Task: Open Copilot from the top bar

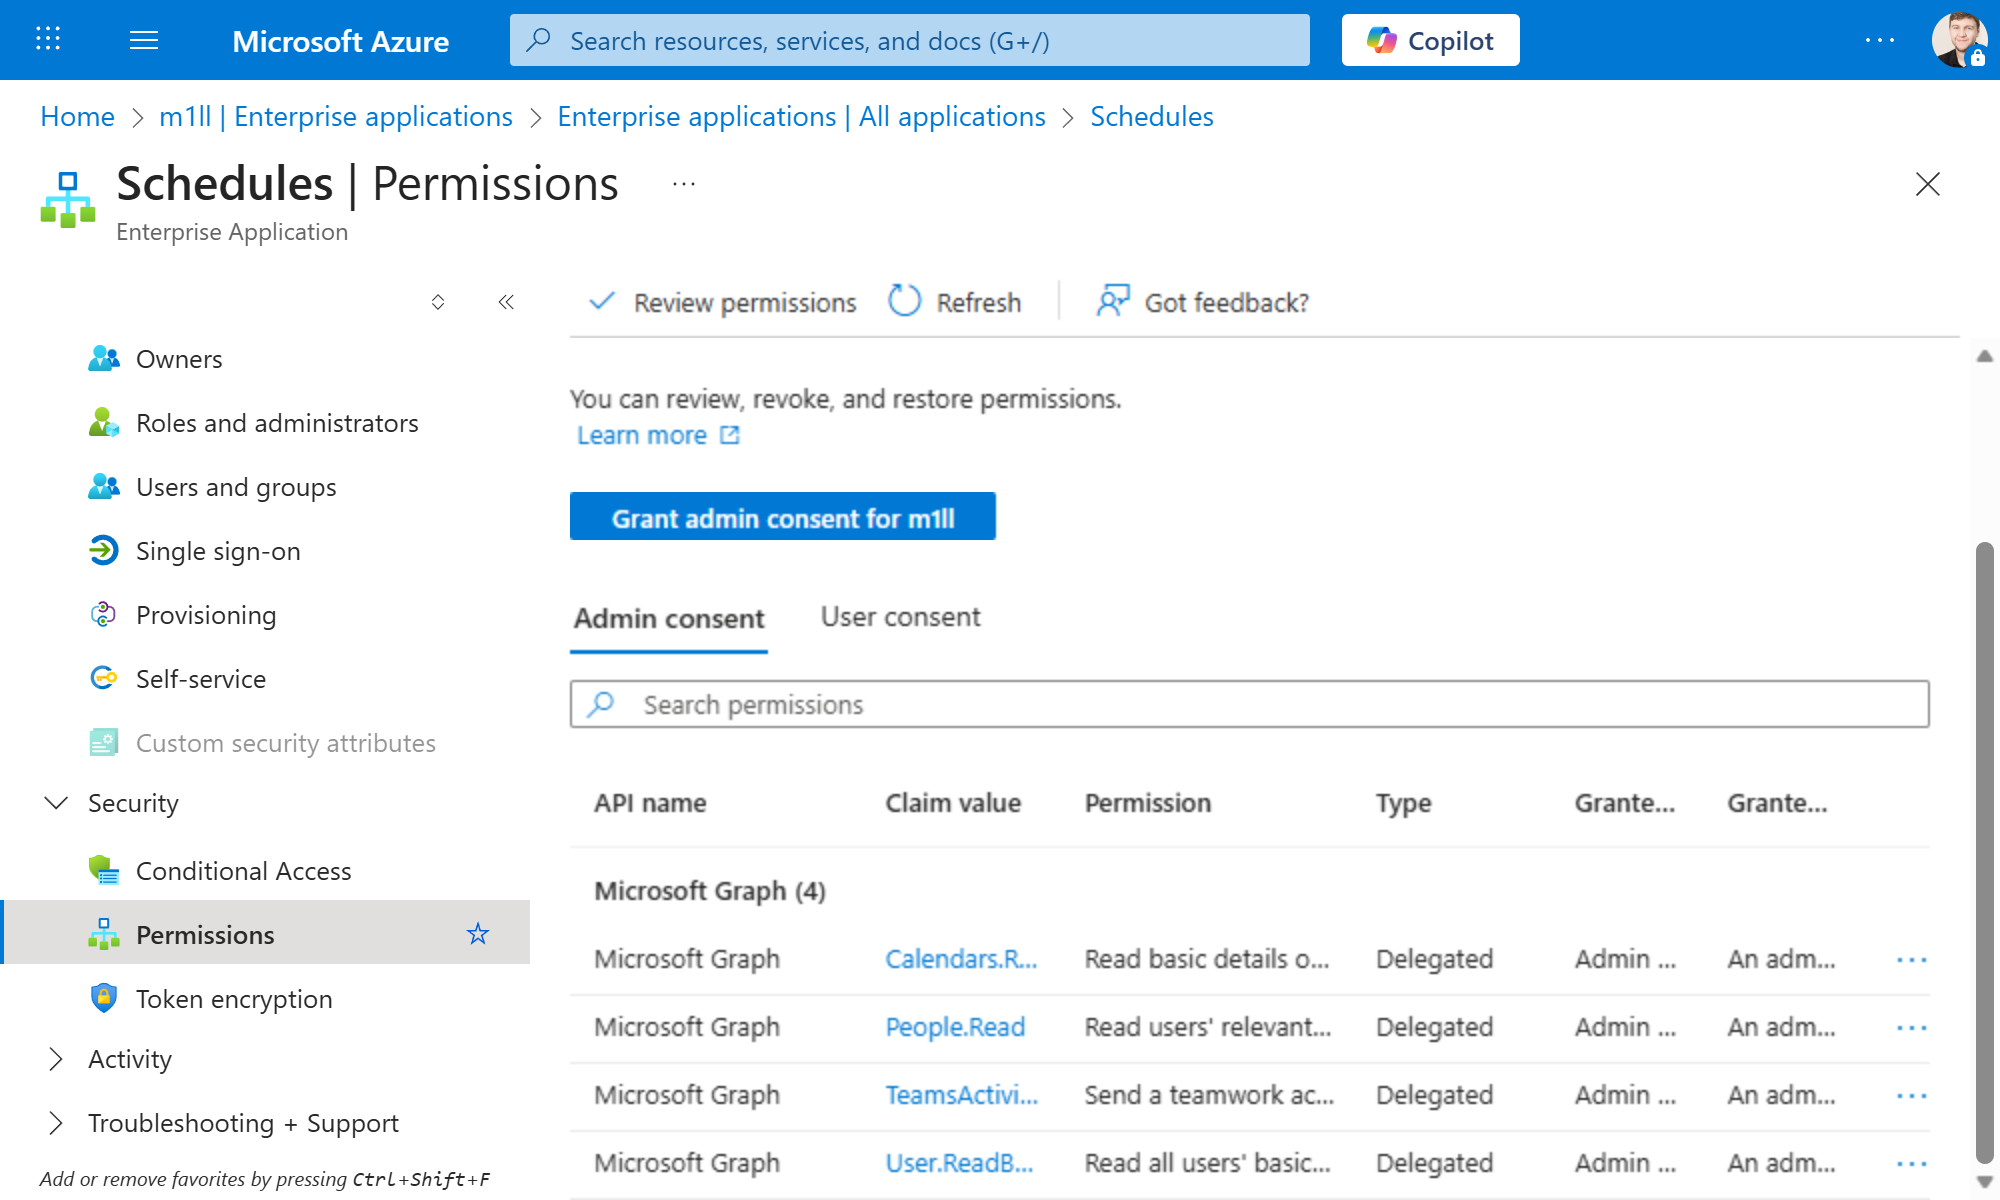Action: (1430, 40)
